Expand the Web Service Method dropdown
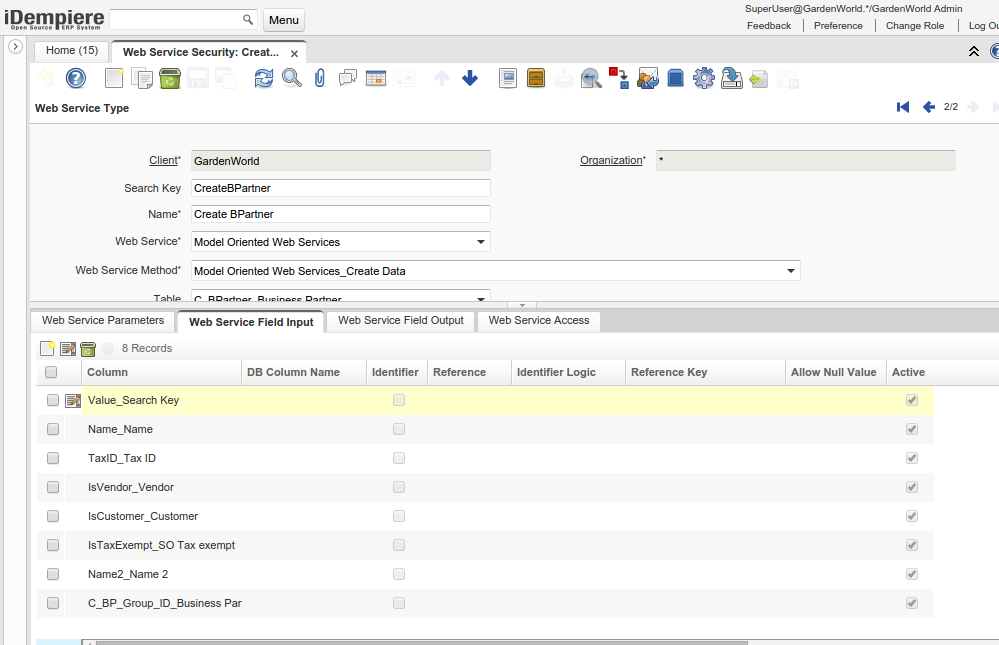Image resolution: width=999 pixels, height=645 pixels. 790,271
